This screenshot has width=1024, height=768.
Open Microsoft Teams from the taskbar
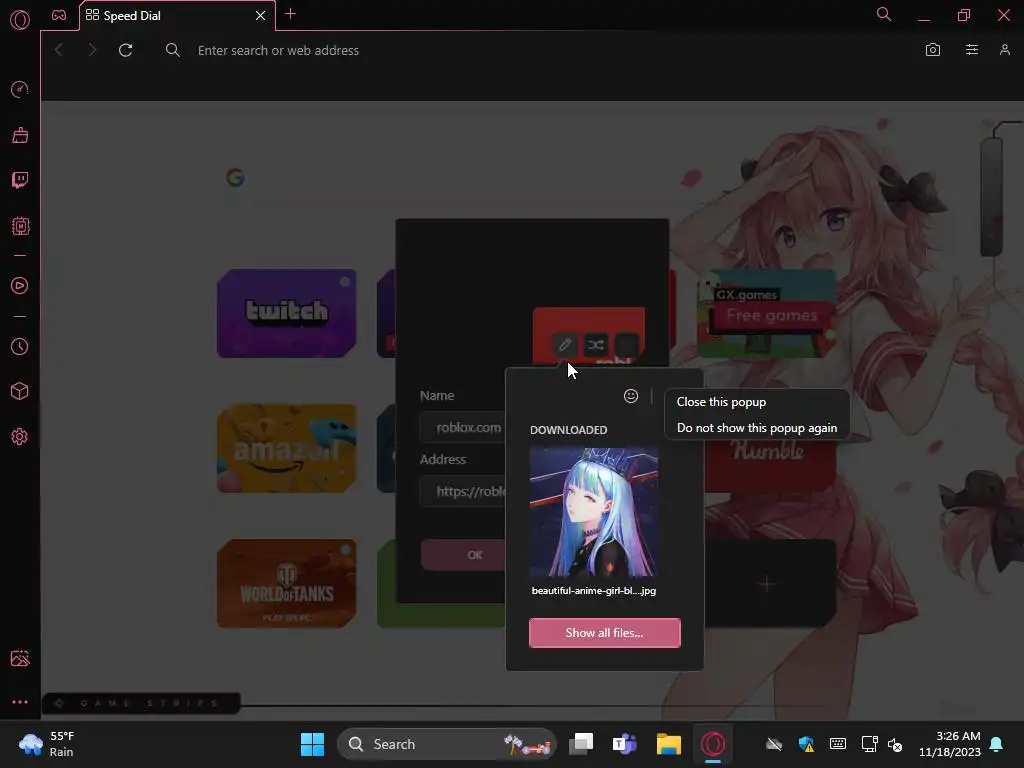pos(624,744)
